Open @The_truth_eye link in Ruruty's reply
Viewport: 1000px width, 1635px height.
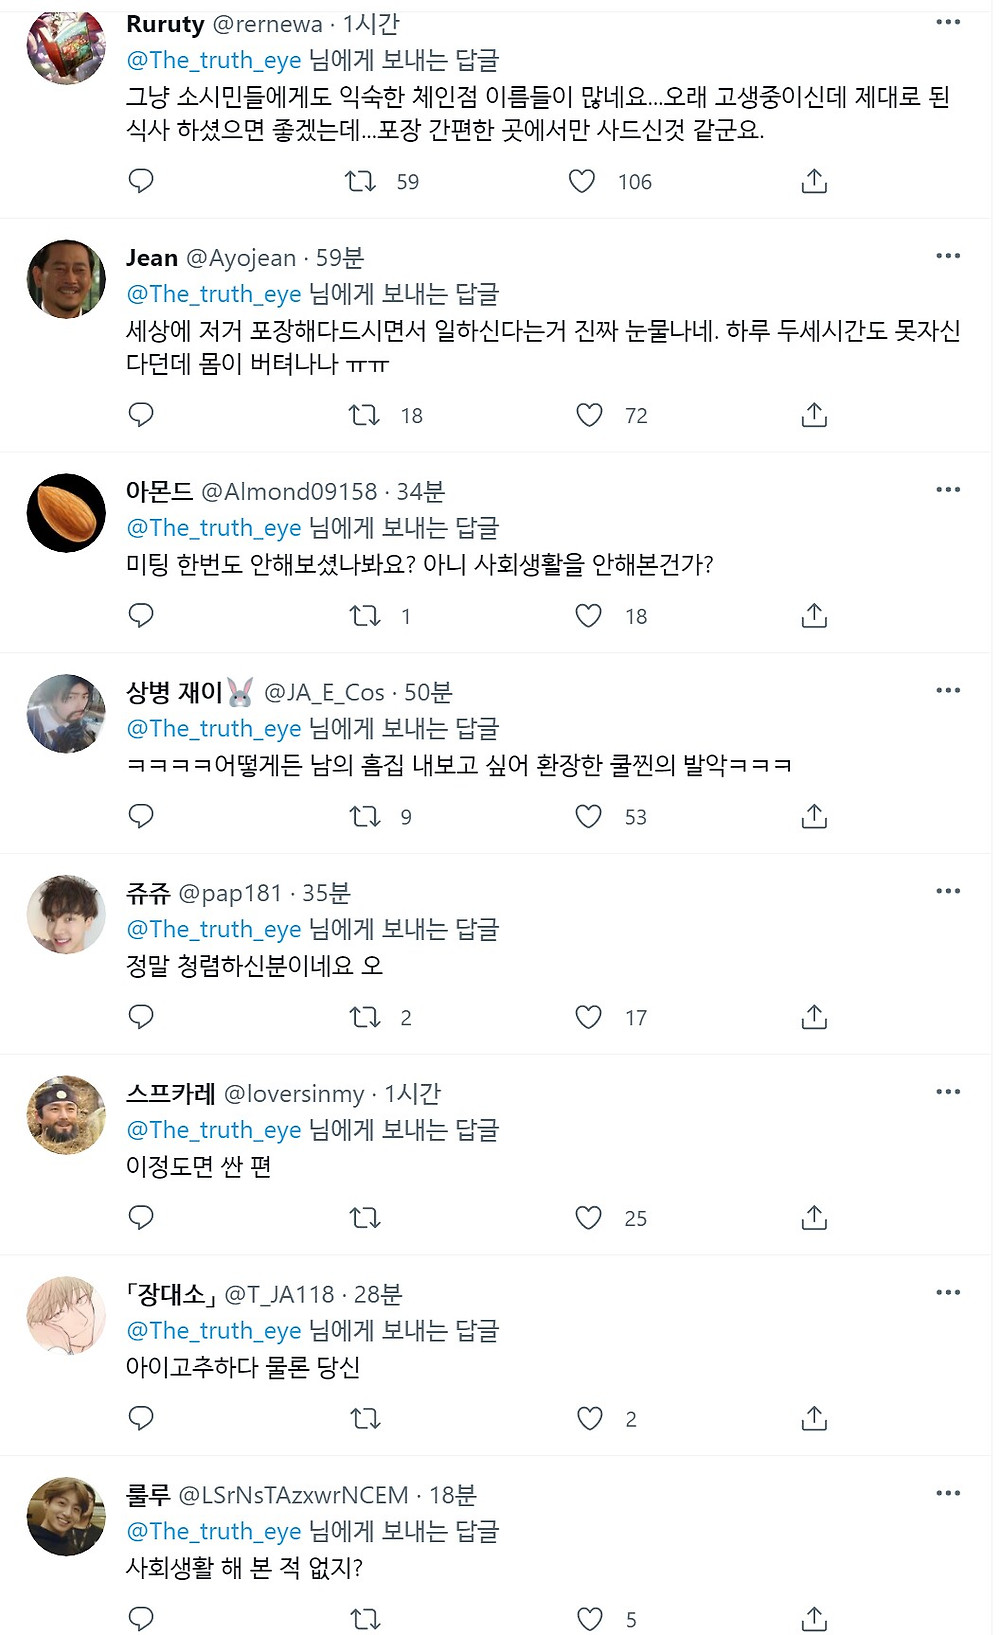point(214,60)
